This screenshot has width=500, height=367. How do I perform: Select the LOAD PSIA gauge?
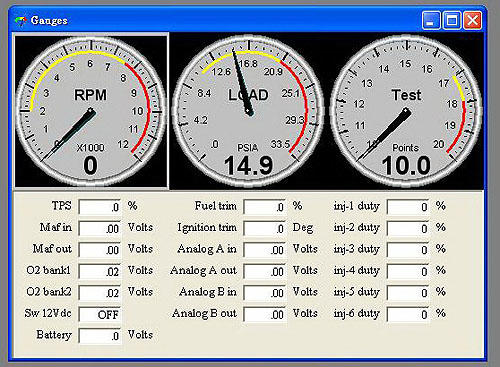tap(248, 111)
